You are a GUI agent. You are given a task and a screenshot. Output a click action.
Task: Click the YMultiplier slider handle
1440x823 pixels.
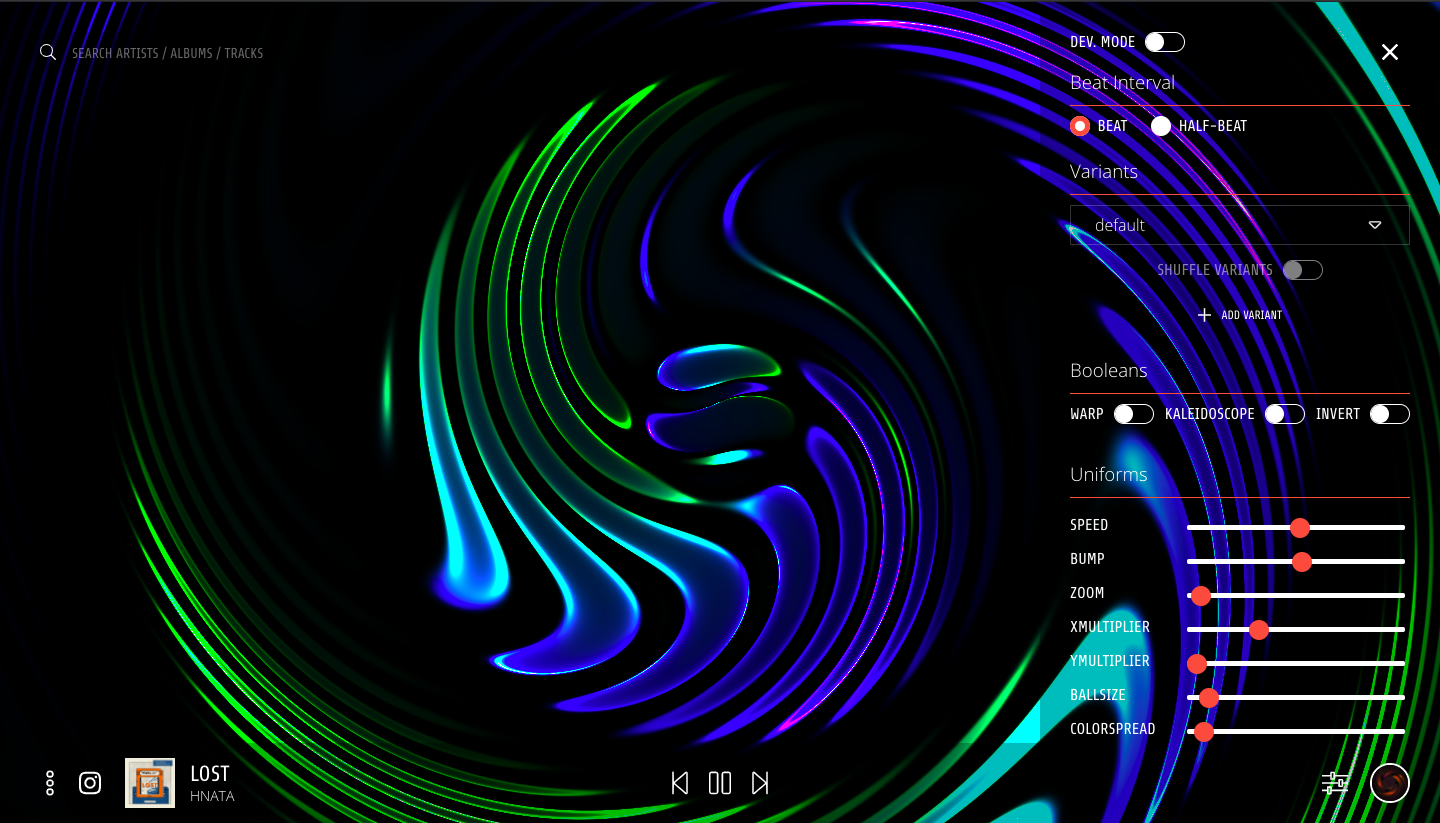tap(1197, 663)
